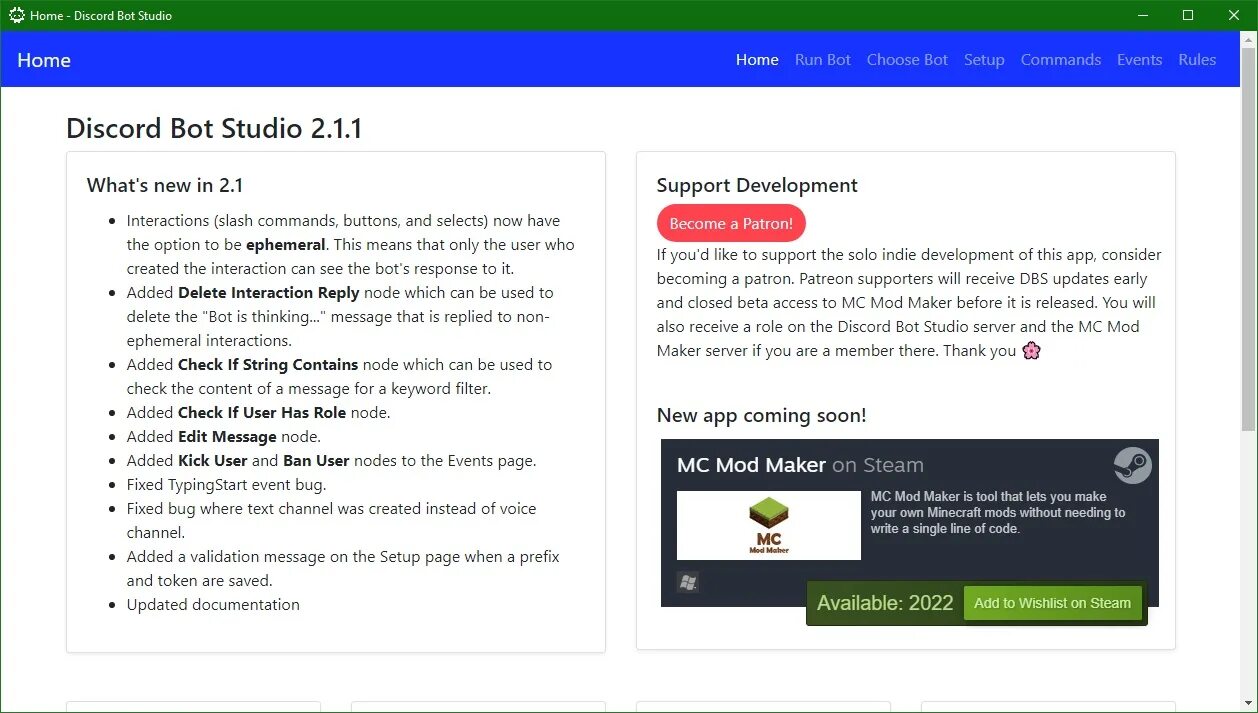Navigate to Commands page
The width and height of the screenshot is (1258, 713).
pos(1061,59)
